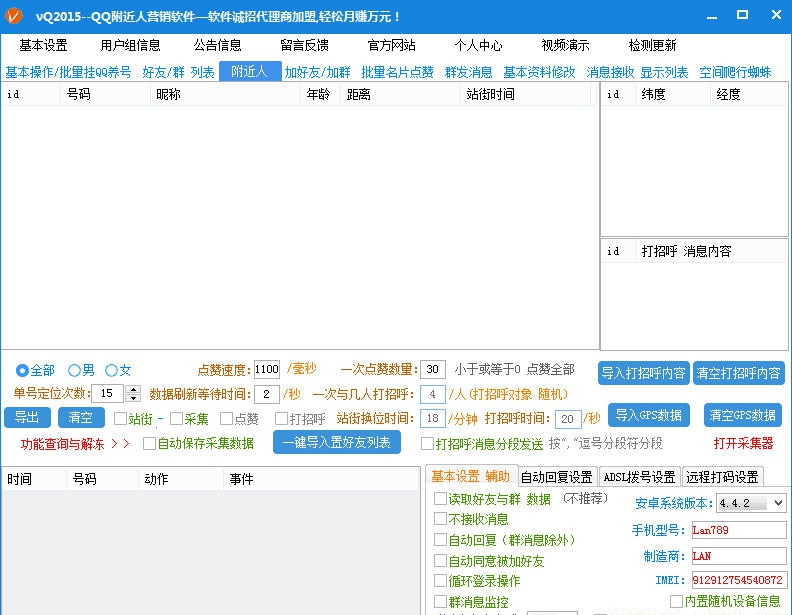Click 清空GPS数据 button
Viewport: 792px width, 615px height.
coord(742,415)
